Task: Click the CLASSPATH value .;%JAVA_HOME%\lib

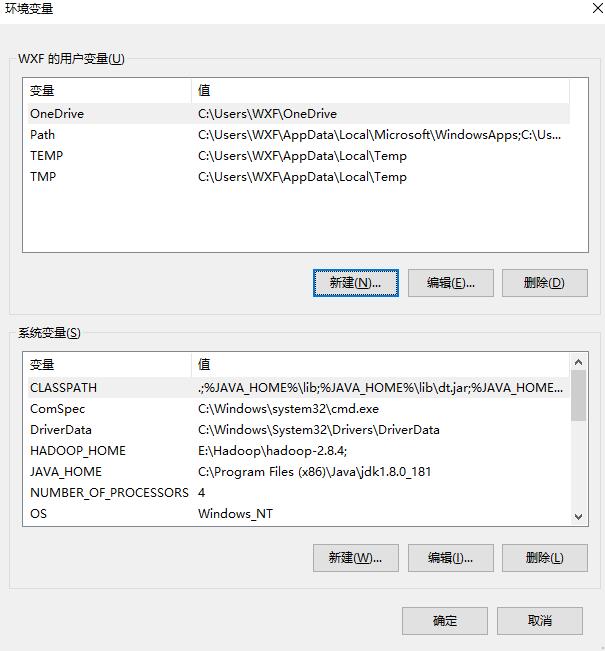Action: (x=380, y=387)
